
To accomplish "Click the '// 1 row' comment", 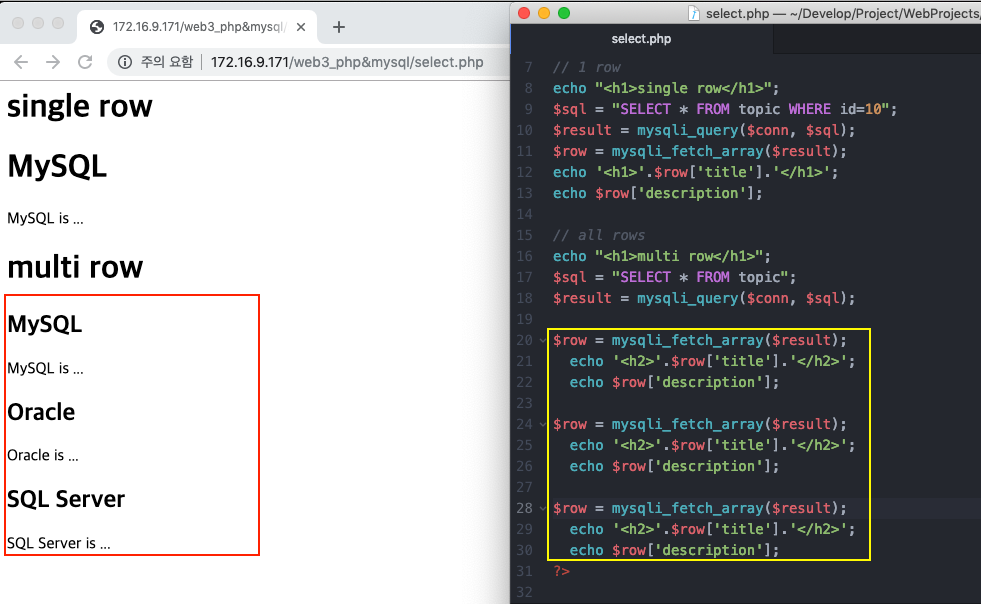I will point(587,67).
